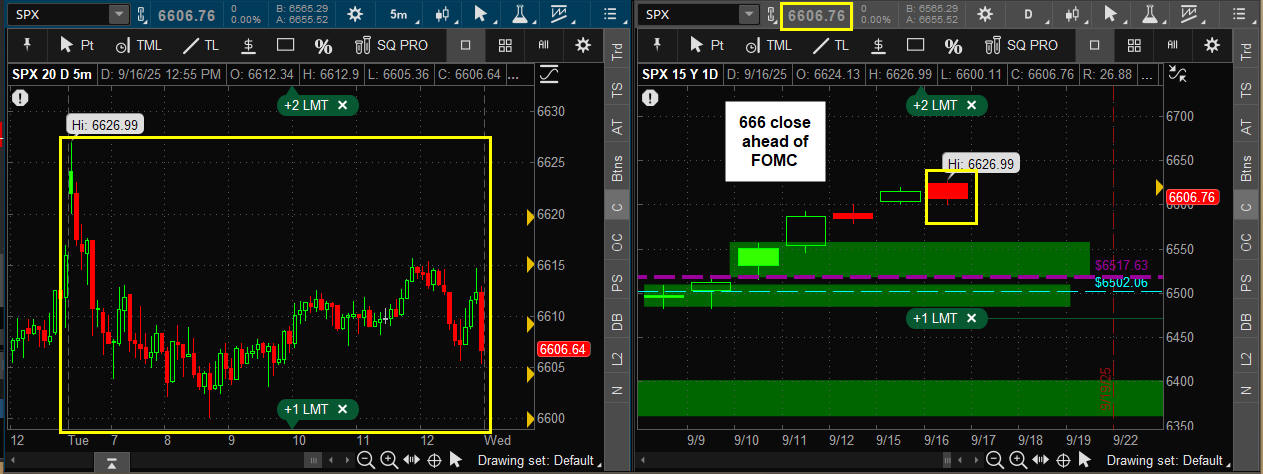Select the percent measure tool in the daily chart
The height and width of the screenshot is (474, 1263).
coord(953,45)
